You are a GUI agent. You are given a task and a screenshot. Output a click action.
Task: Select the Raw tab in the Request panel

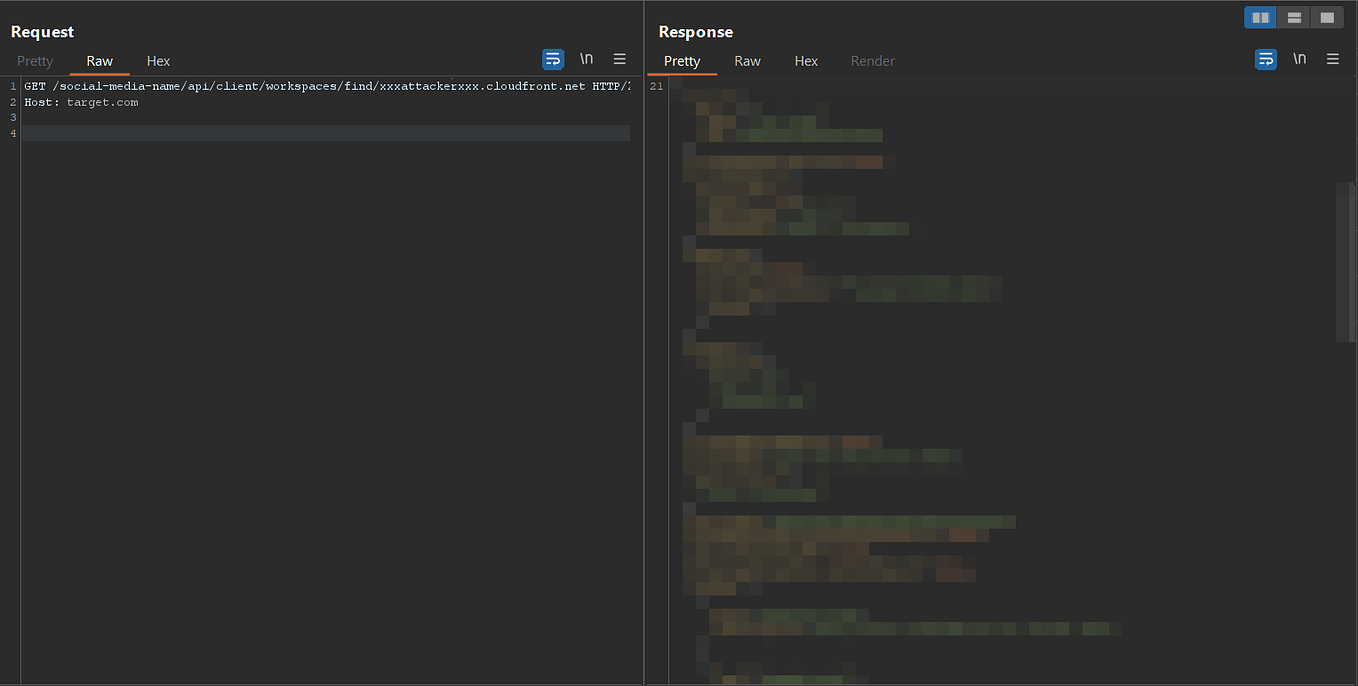pyautogui.click(x=99, y=61)
